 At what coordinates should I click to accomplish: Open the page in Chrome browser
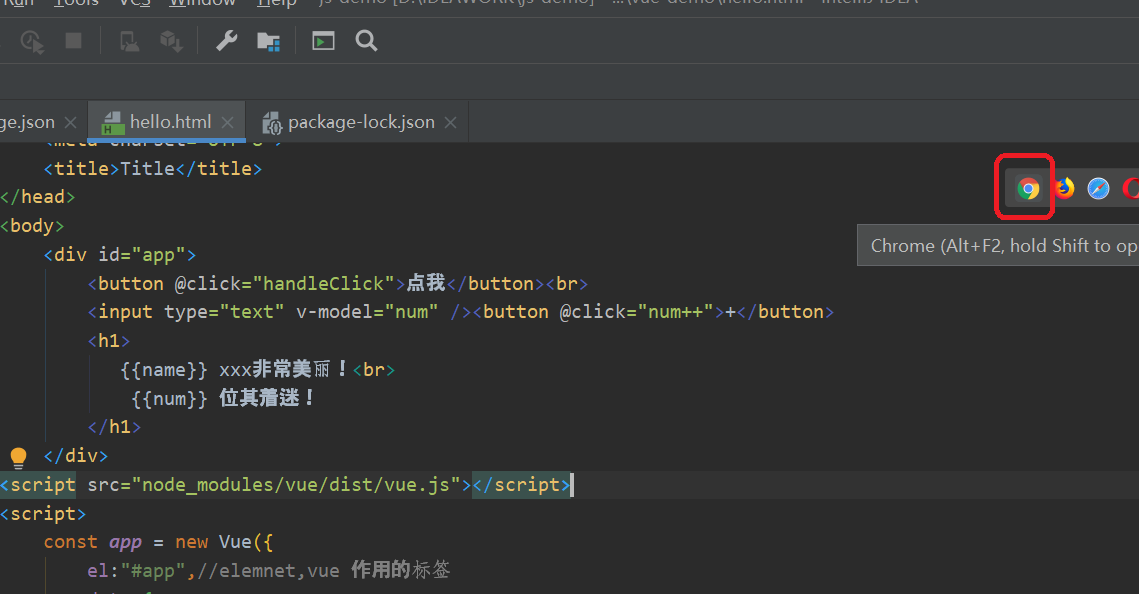(x=1027, y=189)
